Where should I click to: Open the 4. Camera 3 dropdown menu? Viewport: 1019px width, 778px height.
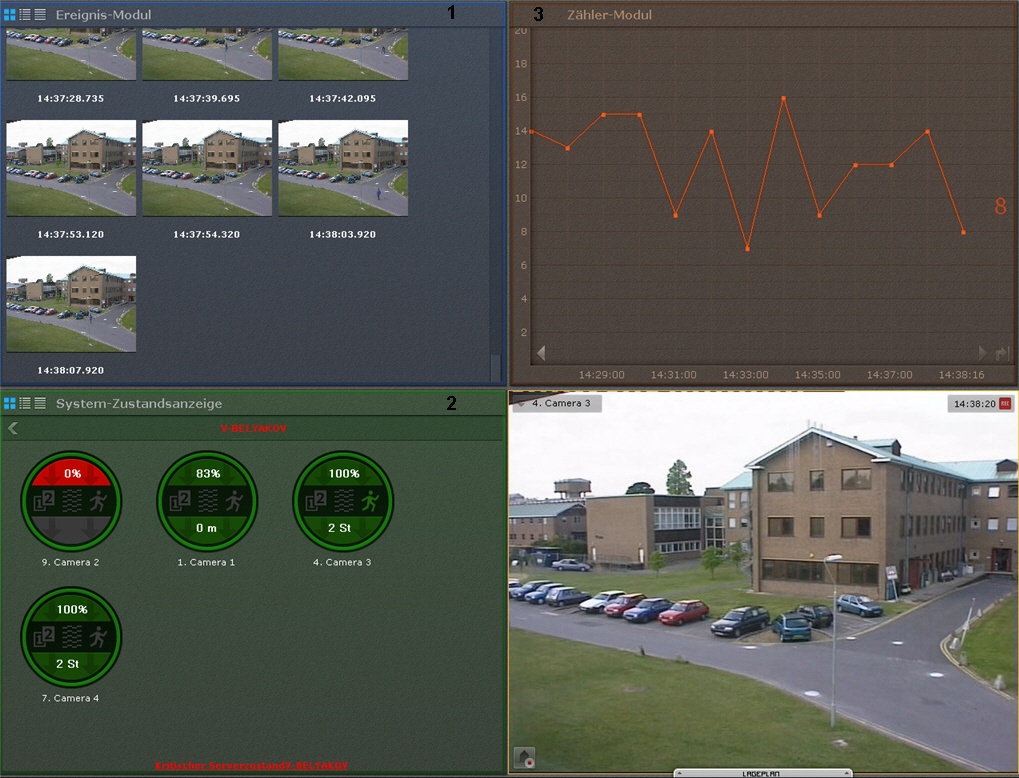pyautogui.click(x=521, y=404)
